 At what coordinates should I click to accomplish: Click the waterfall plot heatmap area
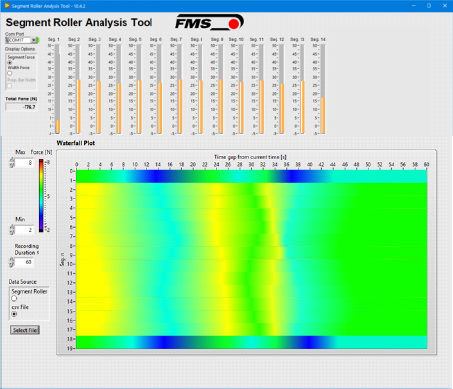[252, 259]
